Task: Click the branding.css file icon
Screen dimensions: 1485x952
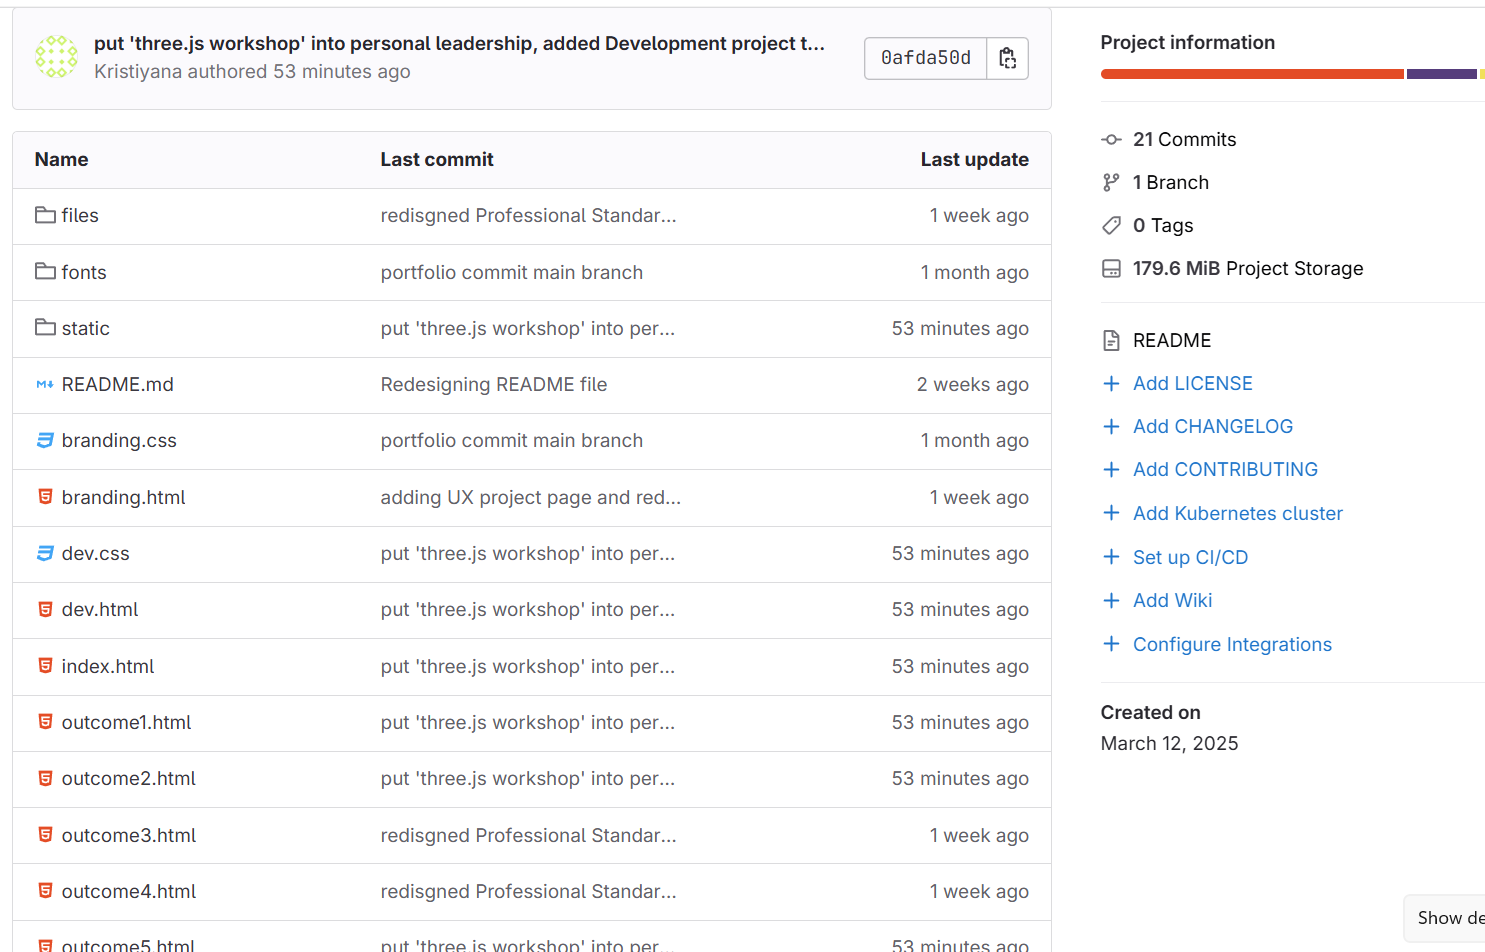Action: tap(45, 440)
